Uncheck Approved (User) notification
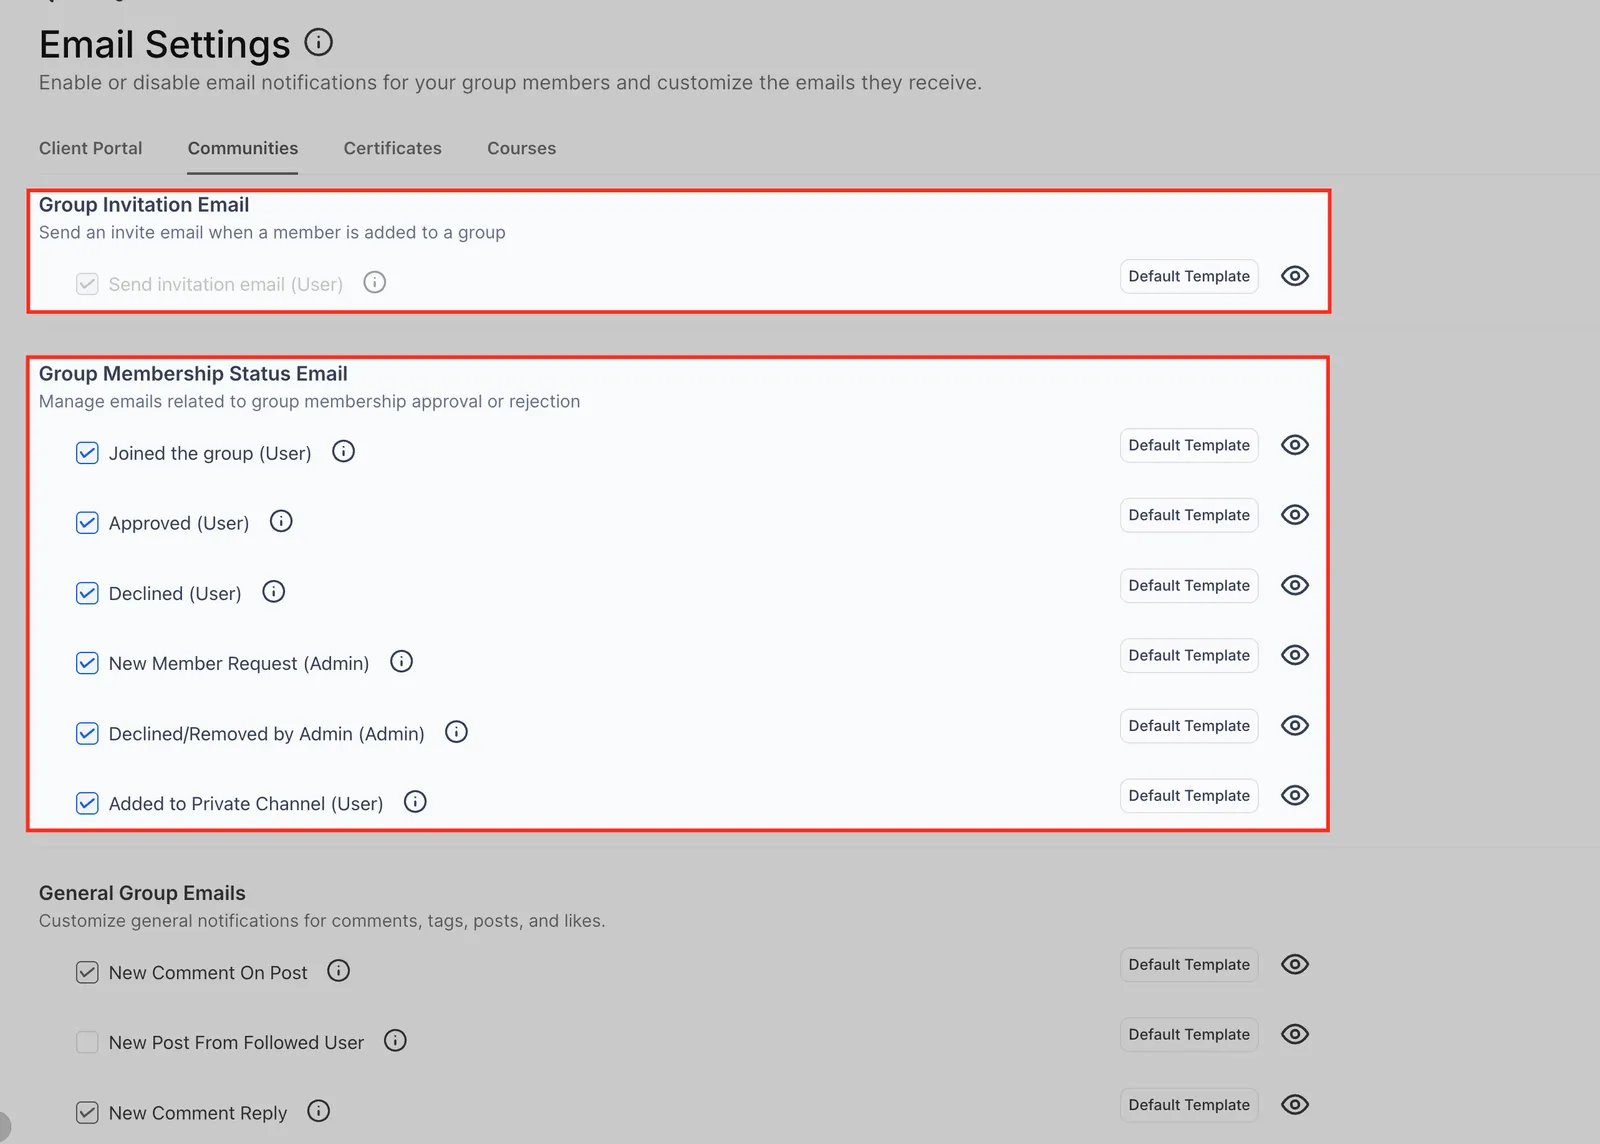The image size is (1600, 1144). (87, 523)
